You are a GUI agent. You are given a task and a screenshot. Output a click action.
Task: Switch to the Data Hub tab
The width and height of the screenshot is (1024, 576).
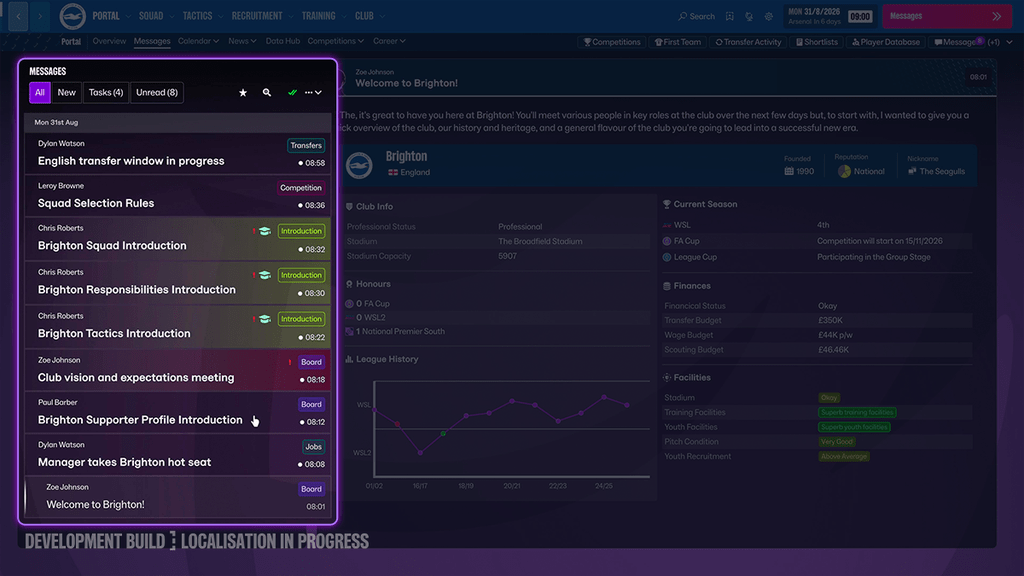click(283, 41)
